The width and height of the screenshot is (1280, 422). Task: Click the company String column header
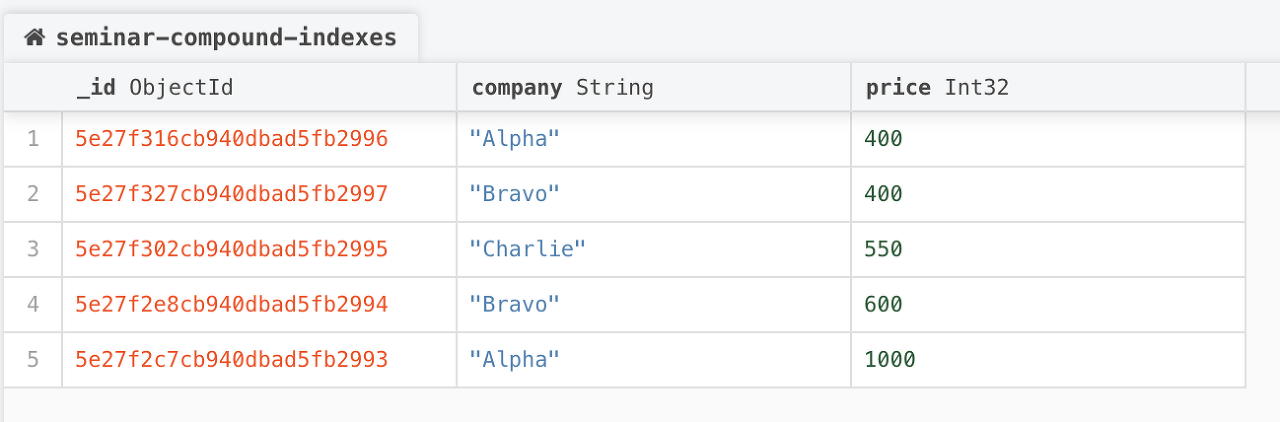(x=562, y=88)
